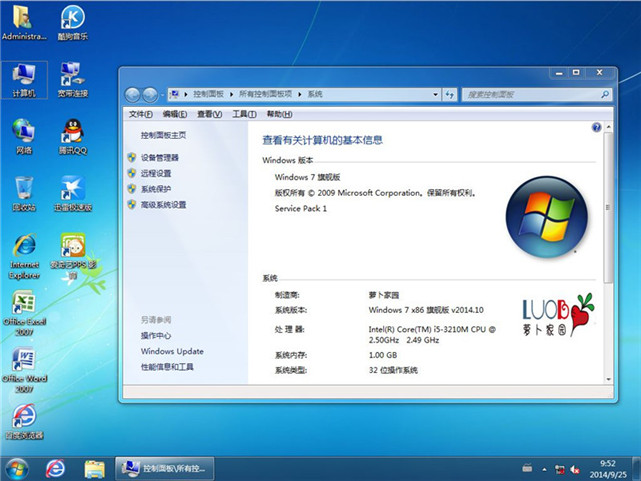
Task: Go to 控制面板主页 link
Action: pyautogui.click(x=164, y=135)
